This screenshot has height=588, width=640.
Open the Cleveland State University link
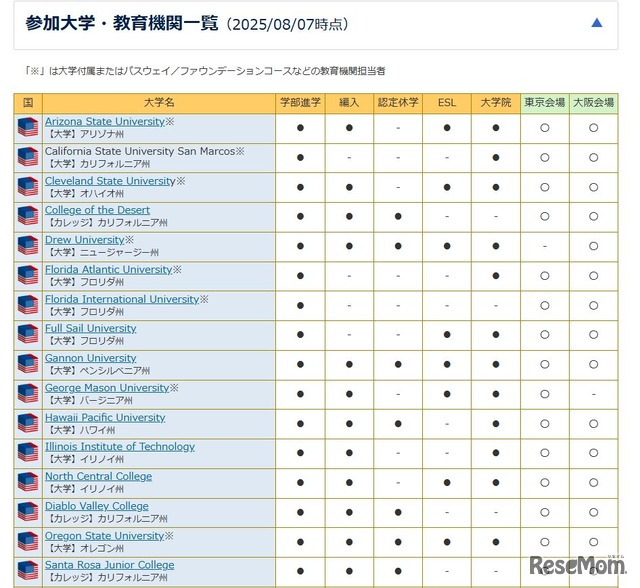click(x=110, y=181)
